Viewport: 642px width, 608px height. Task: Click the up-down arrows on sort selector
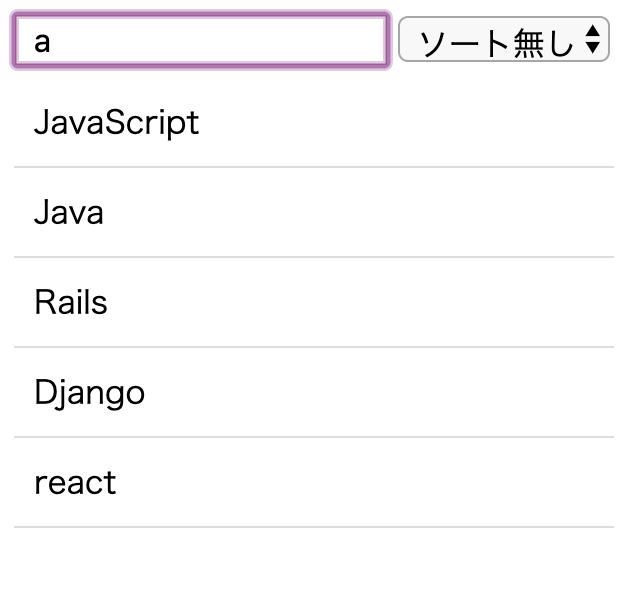(x=593, y=41)
